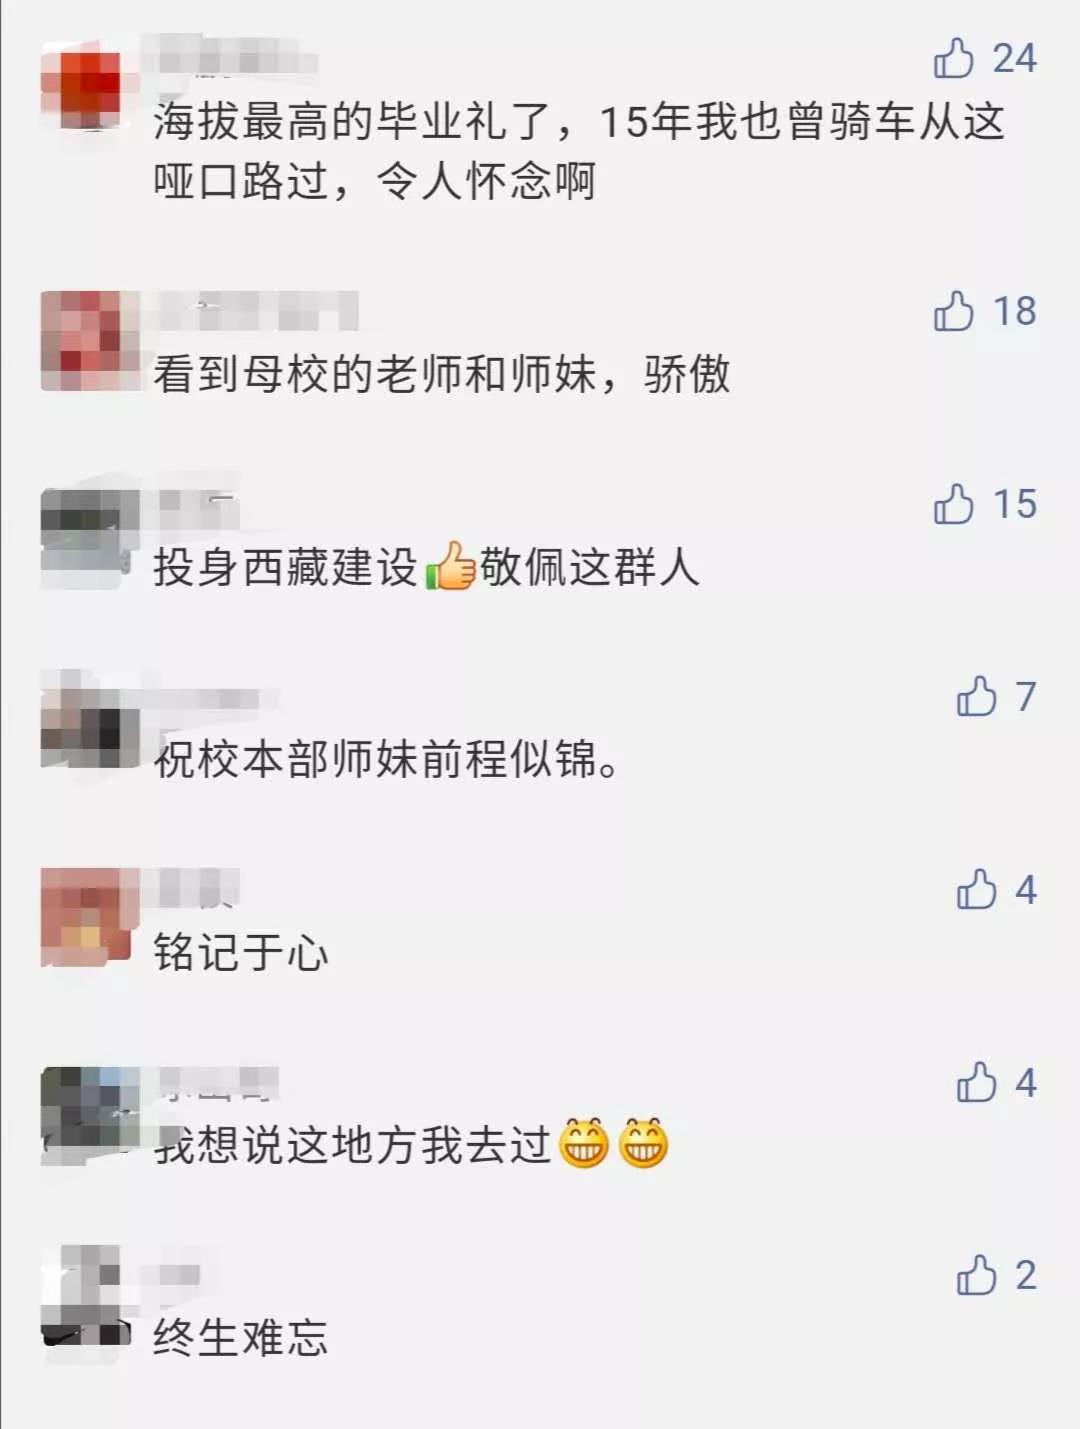Like the "终生难忘" comment
This screenshot has width=1080, height=1429.
(x=976, y=1276)
